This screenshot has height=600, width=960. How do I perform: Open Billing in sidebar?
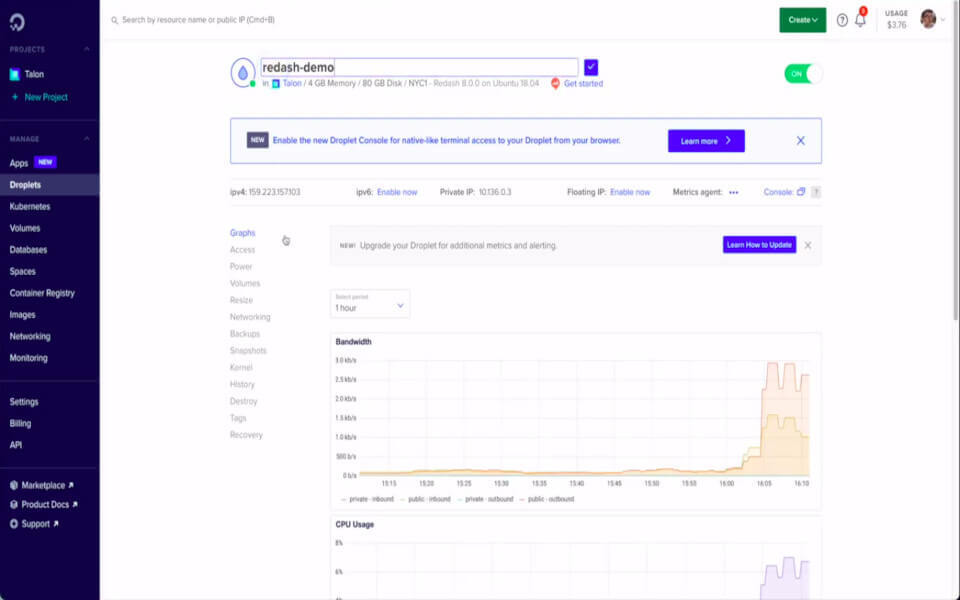point(20,423)
